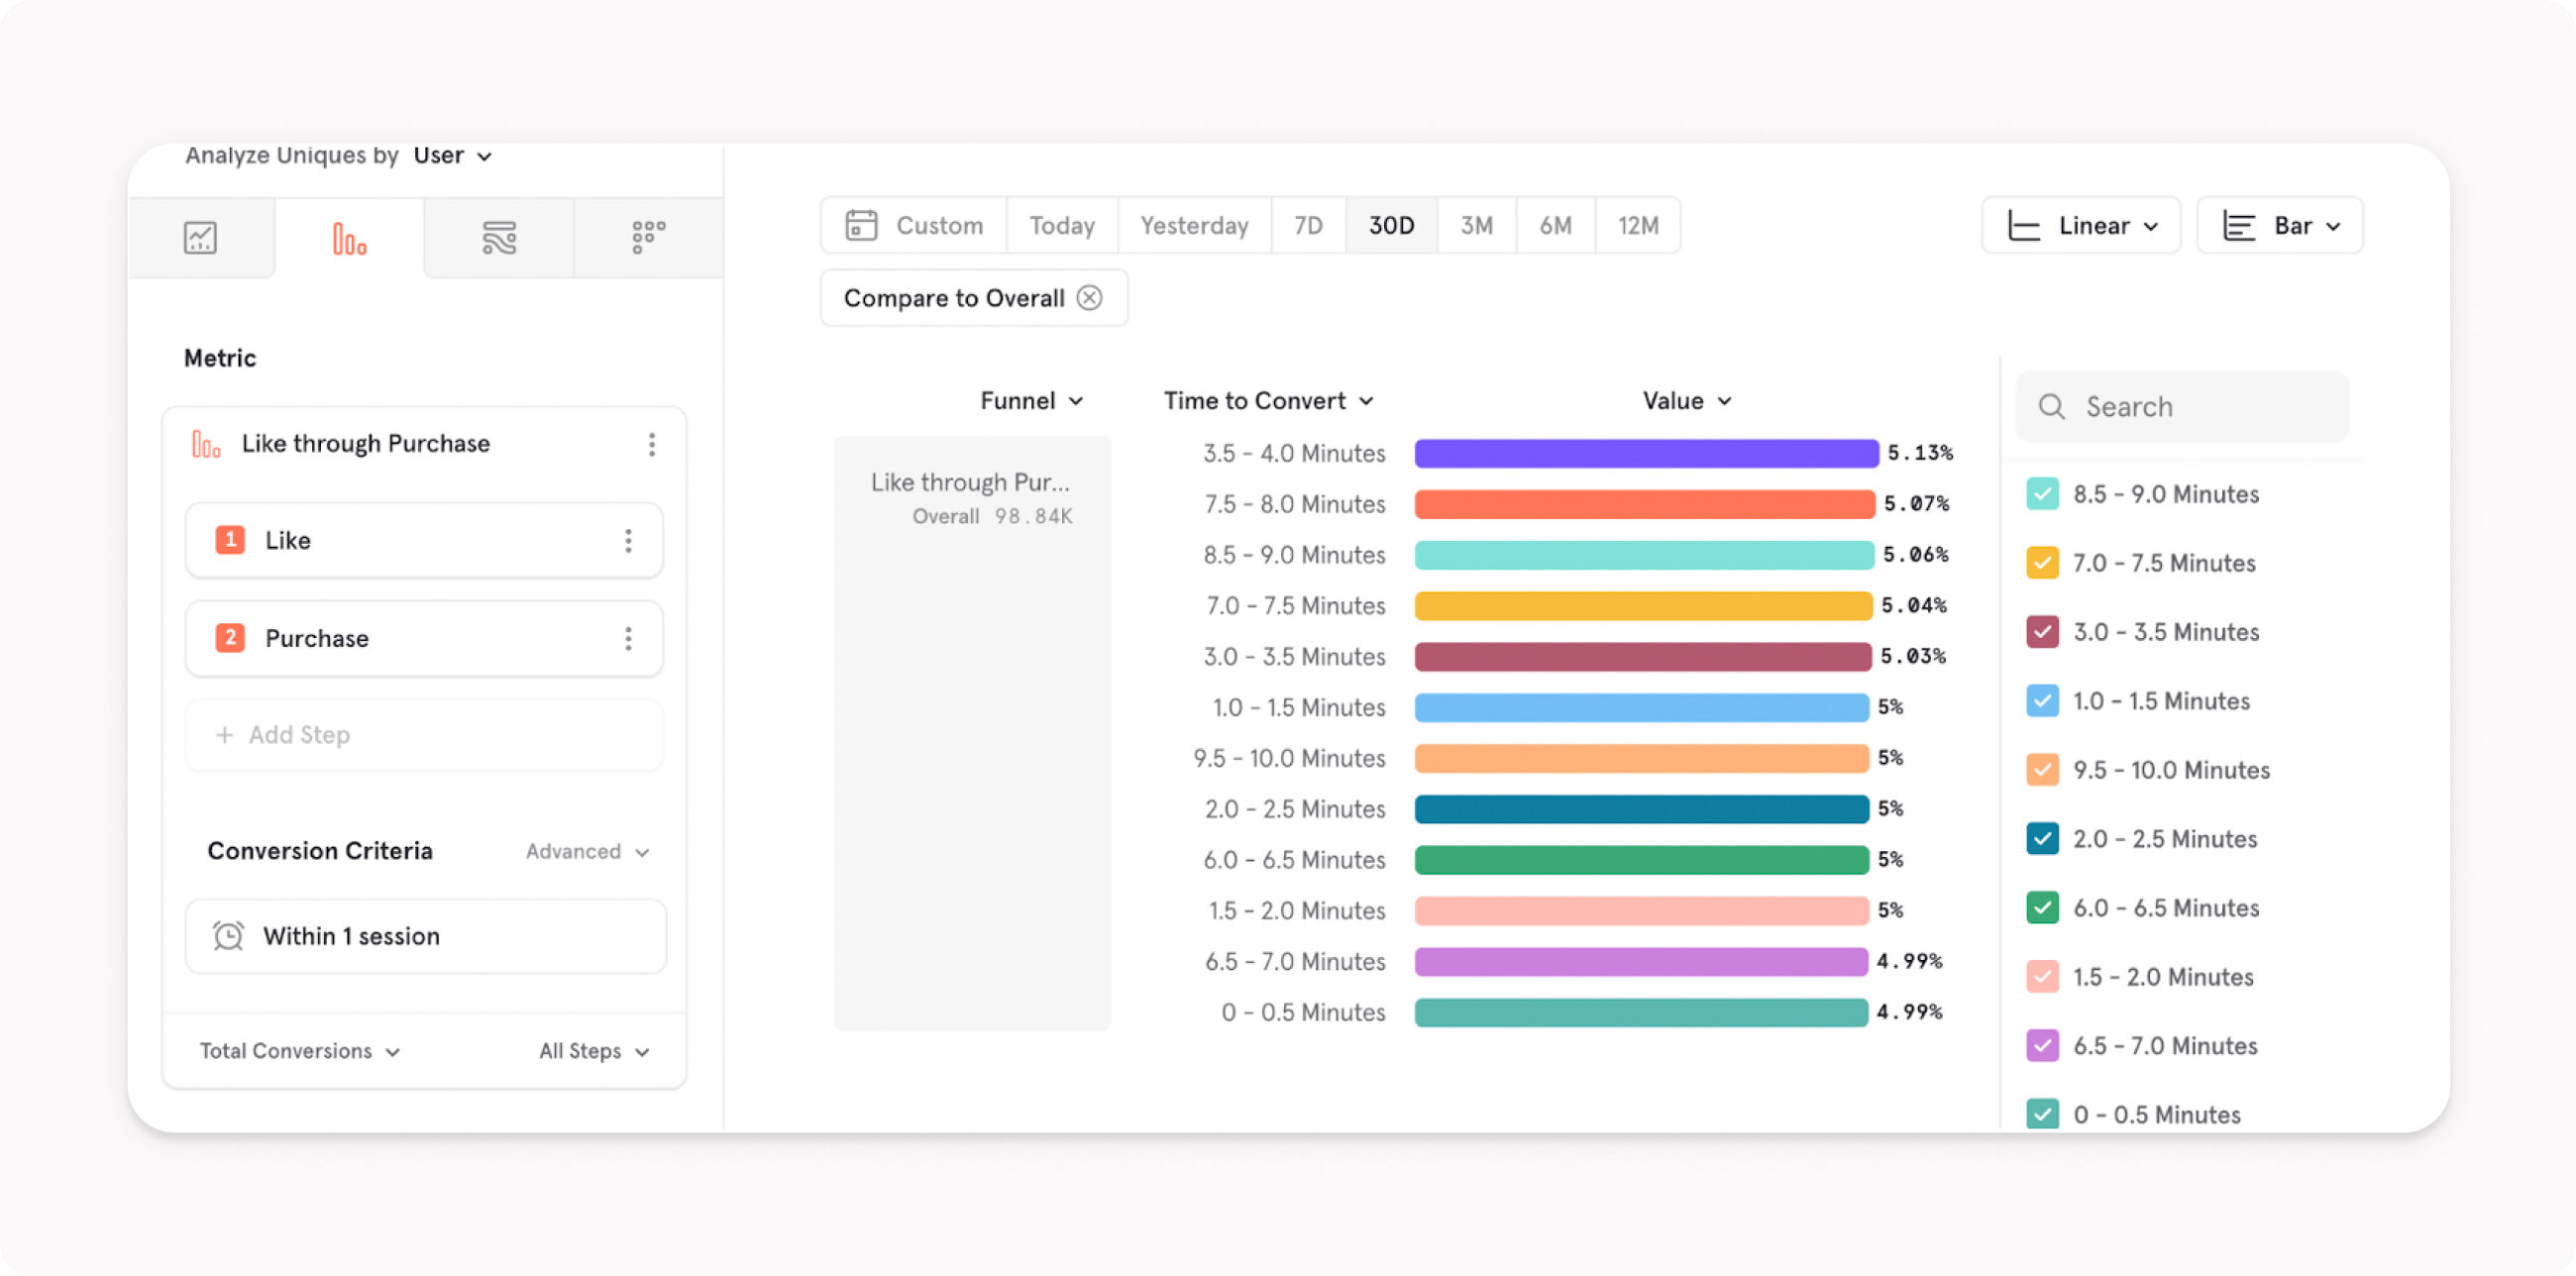This screenshot has height=1276, width=2576.
Task: Expand the Time to Convert column dropdown
Action: [1268, 401]
